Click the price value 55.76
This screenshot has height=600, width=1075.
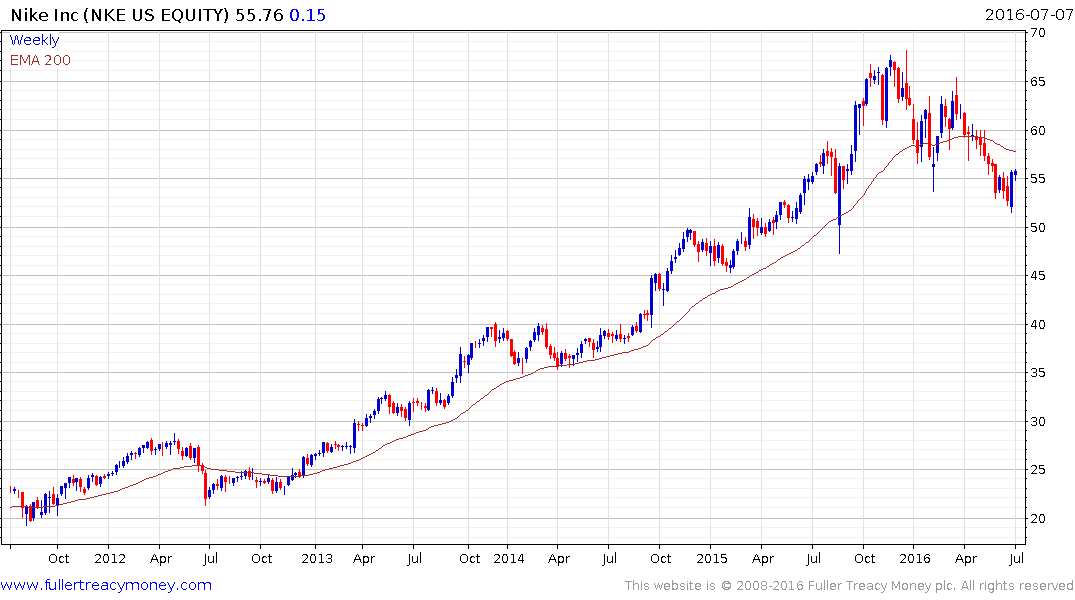[259, 15]
